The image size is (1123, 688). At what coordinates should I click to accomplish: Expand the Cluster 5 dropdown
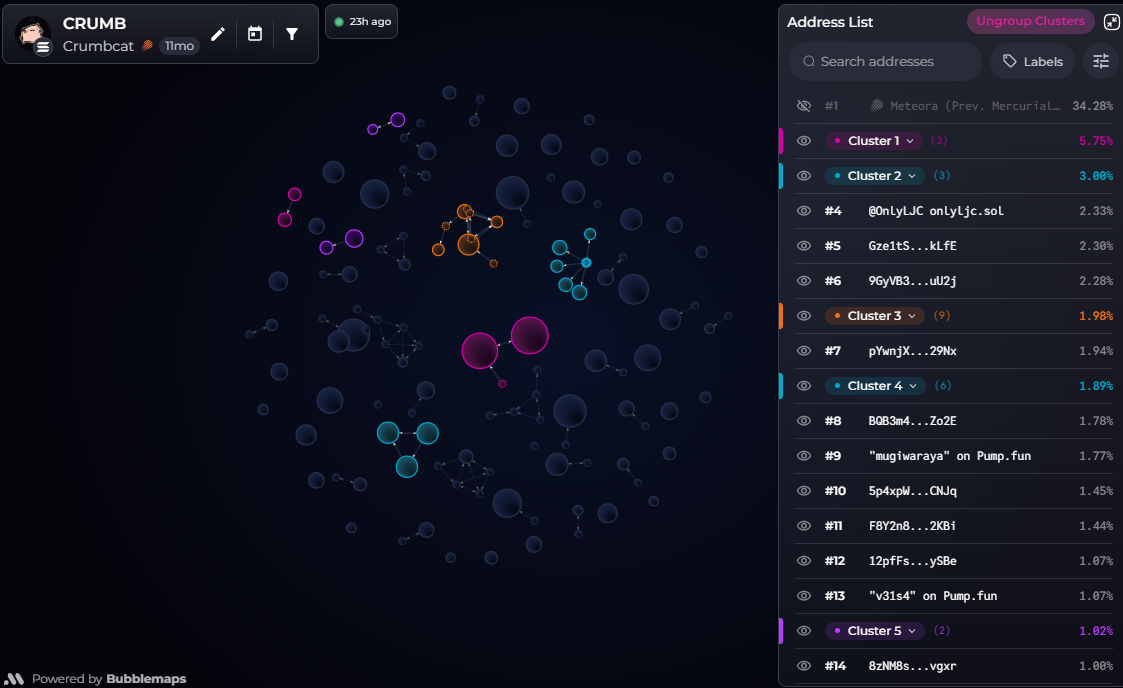(874, 631)
